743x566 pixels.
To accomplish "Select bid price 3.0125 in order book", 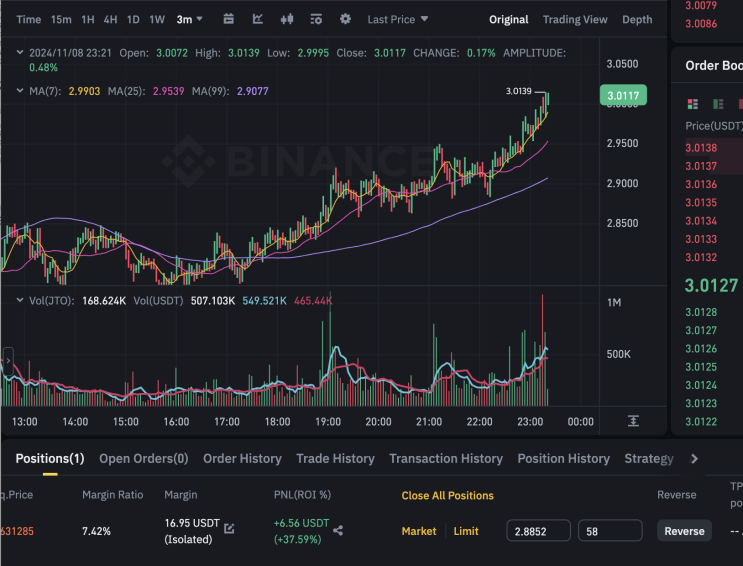I will [x=701, y=367].
